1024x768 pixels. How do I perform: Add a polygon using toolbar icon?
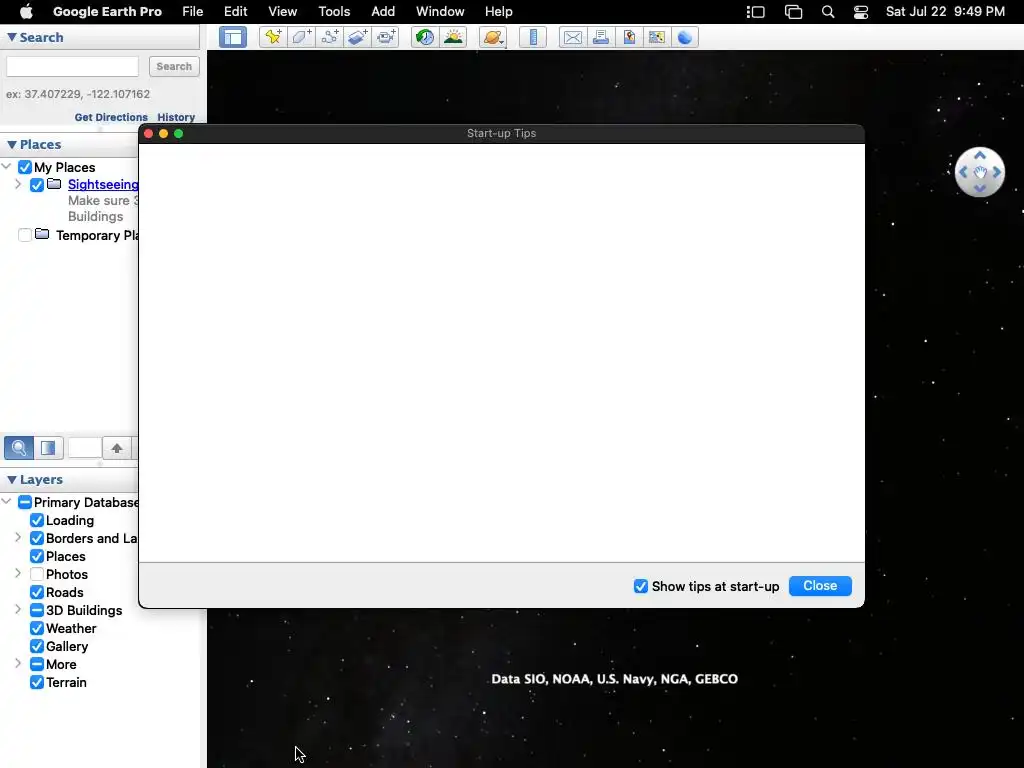301,37
